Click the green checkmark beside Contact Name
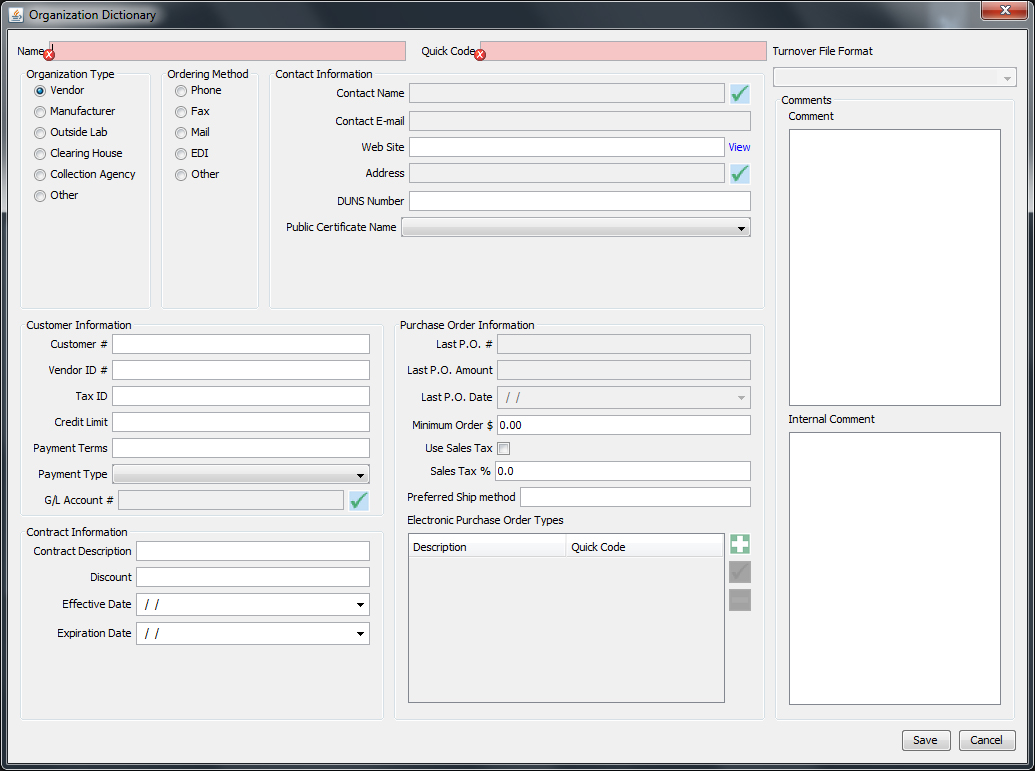The height and width of the screenshot is (771, 1035). tap(740, 94)
